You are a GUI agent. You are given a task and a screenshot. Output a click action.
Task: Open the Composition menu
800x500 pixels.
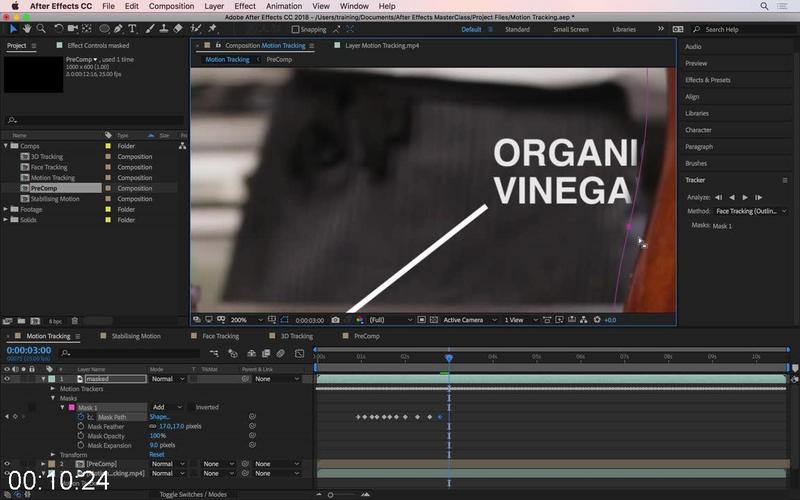(171, 6)
